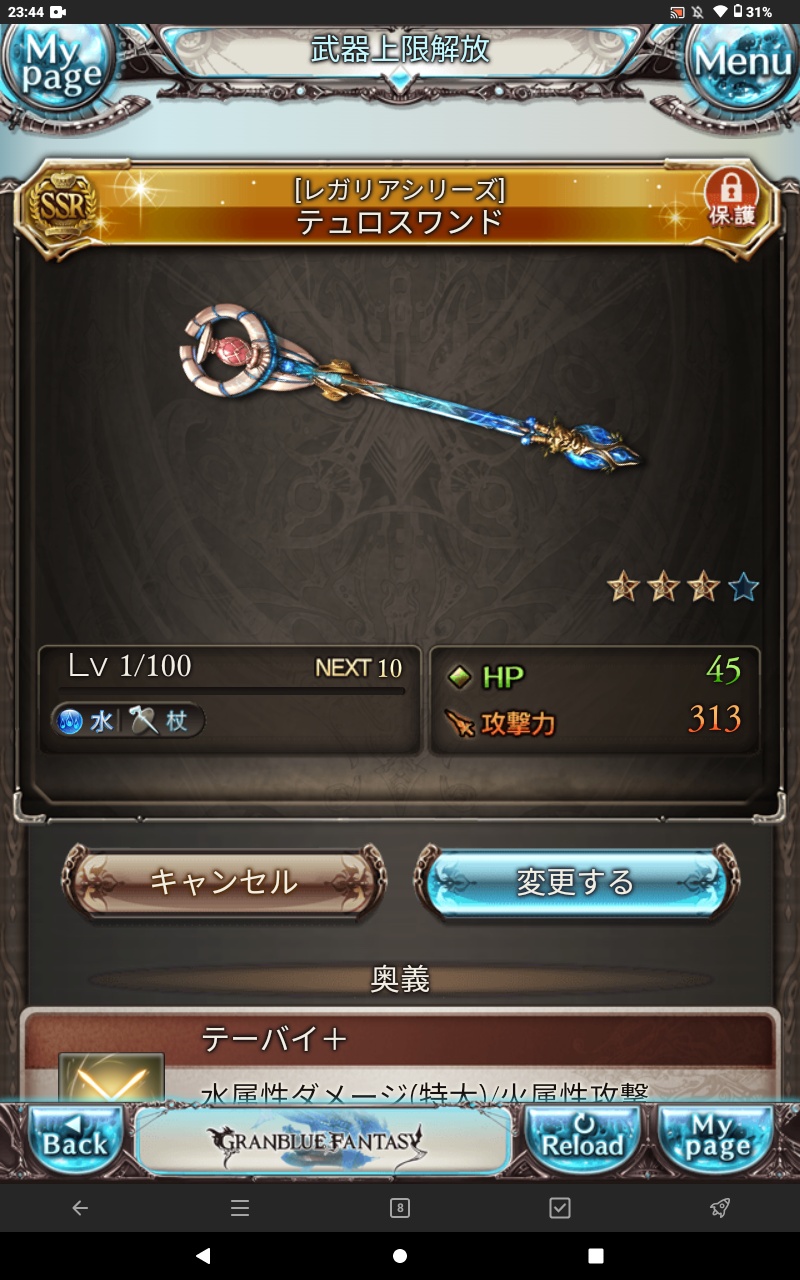Click the blue fourth uncap star
The image size is (800, 1280).
[x=743, y=587]
